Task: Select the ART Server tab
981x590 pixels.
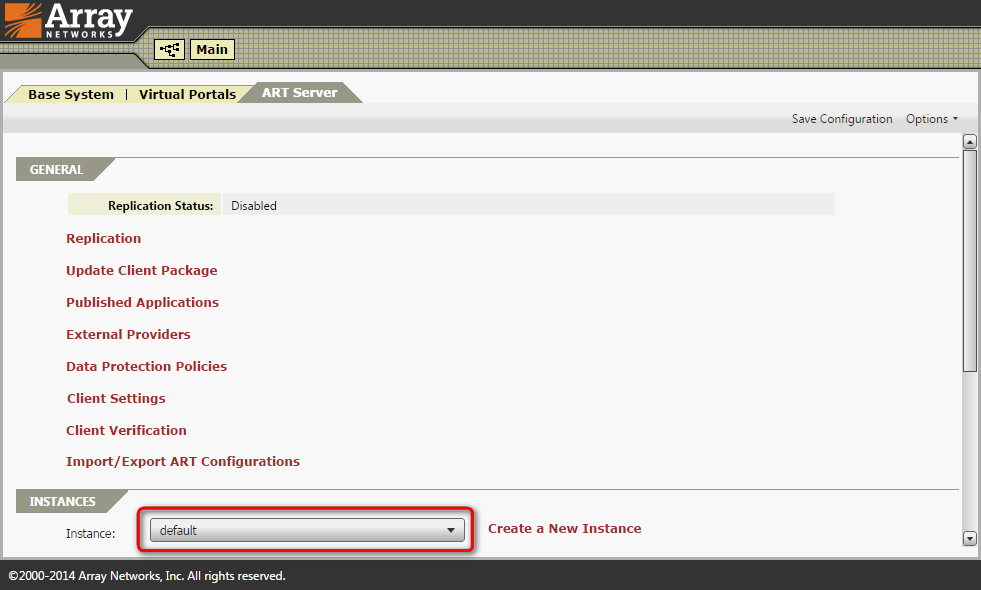Action: (x=300, y=93)
